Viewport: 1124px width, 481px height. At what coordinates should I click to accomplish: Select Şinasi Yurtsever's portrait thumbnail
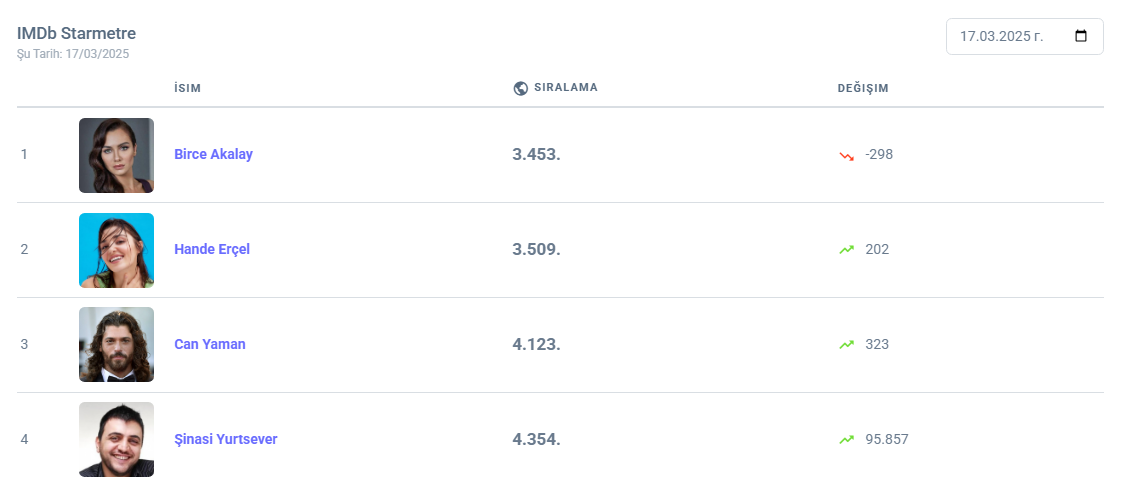116,439
